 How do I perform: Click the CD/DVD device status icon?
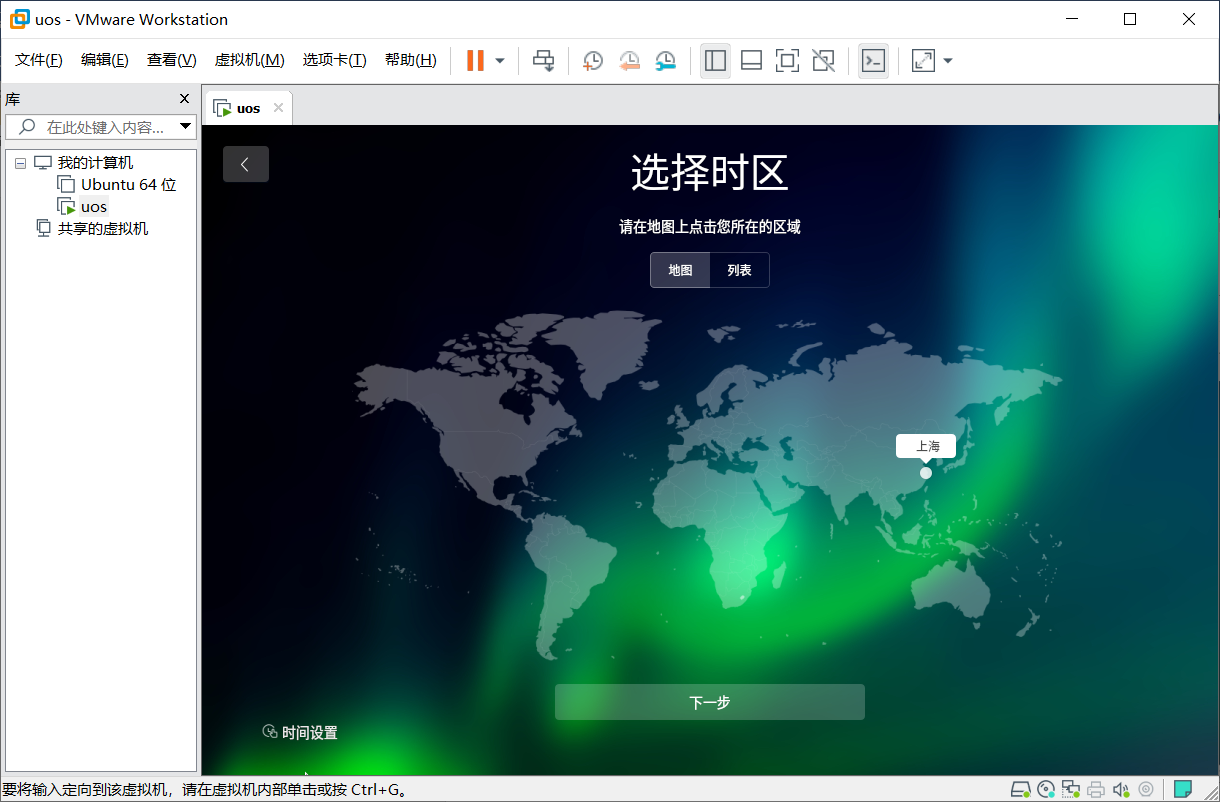(1046, 789)
